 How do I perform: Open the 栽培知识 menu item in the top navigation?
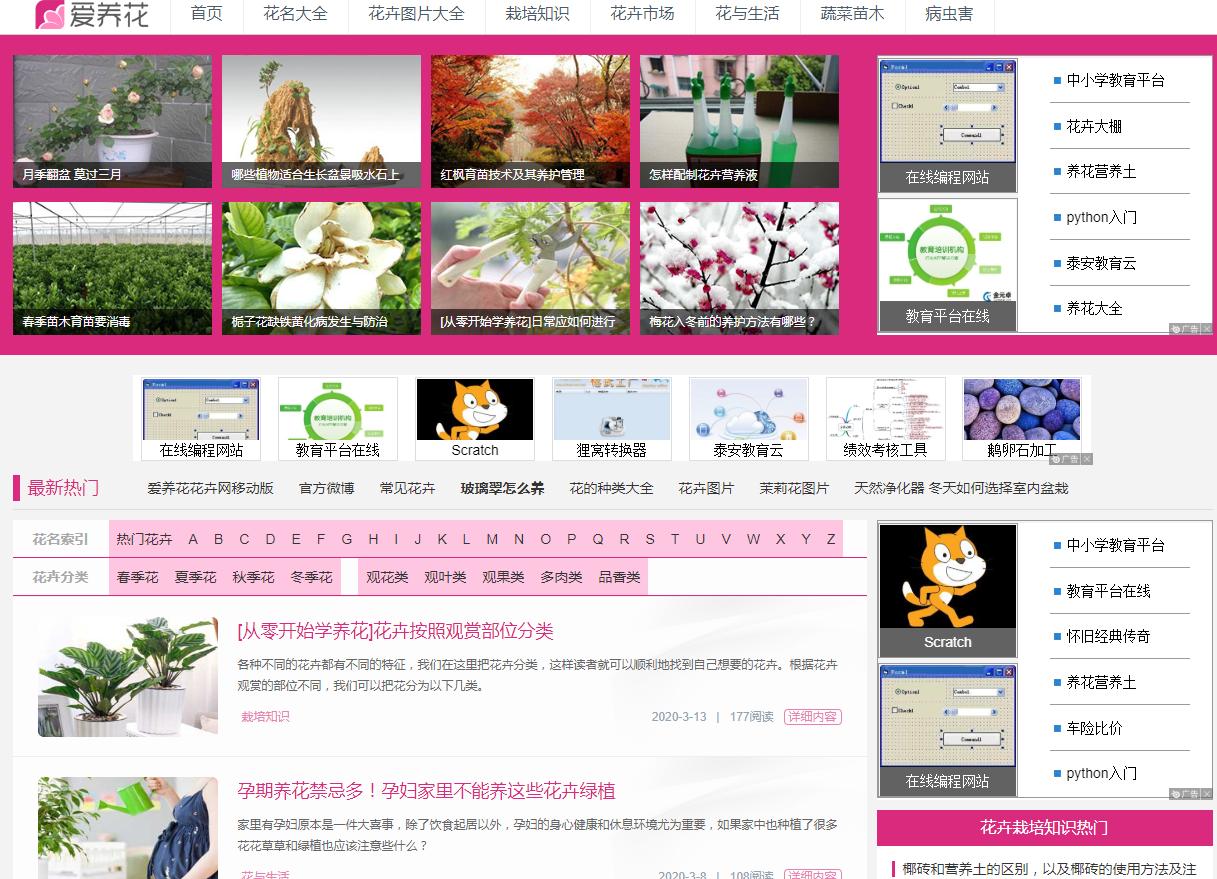[538, 15]
